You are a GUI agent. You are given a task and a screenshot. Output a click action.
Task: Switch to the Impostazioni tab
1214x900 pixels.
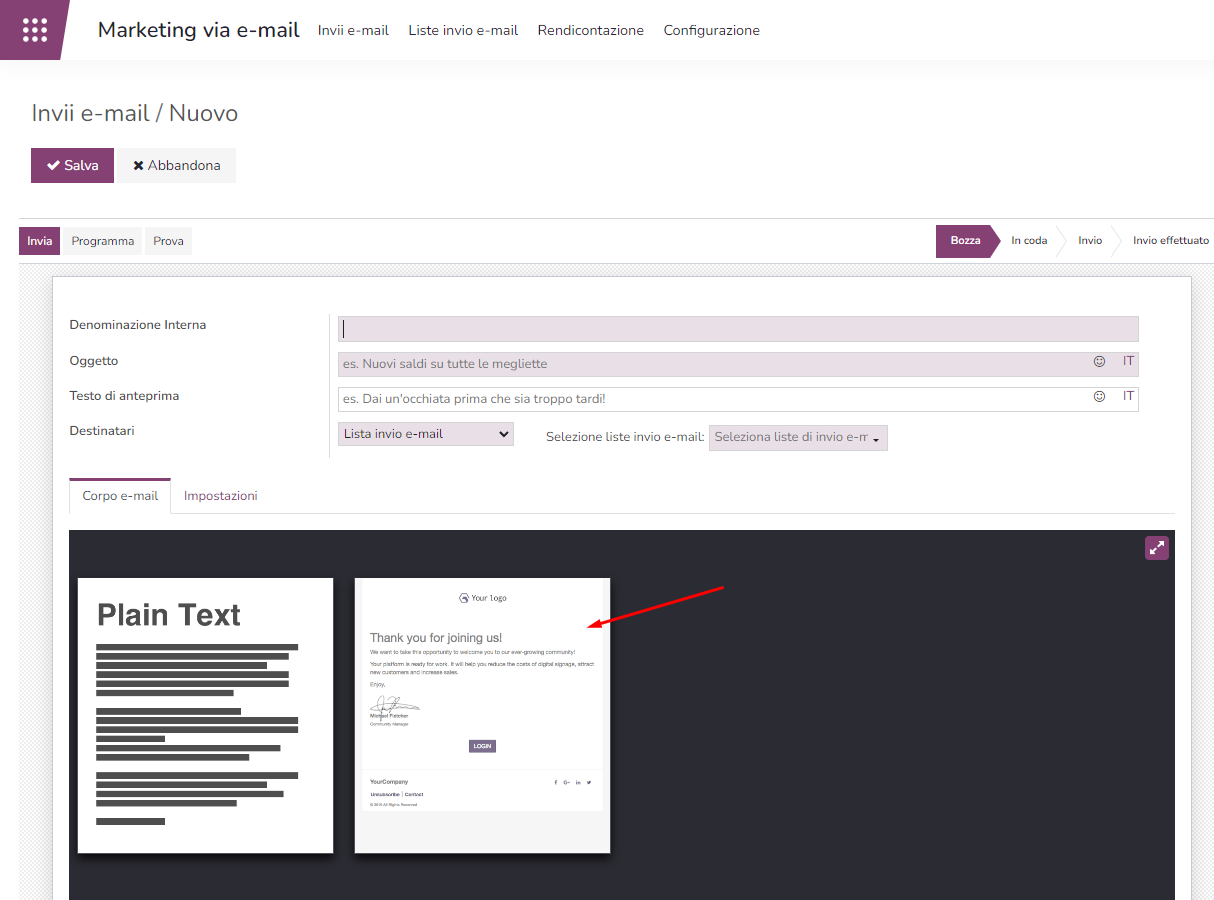pos(221,496)
